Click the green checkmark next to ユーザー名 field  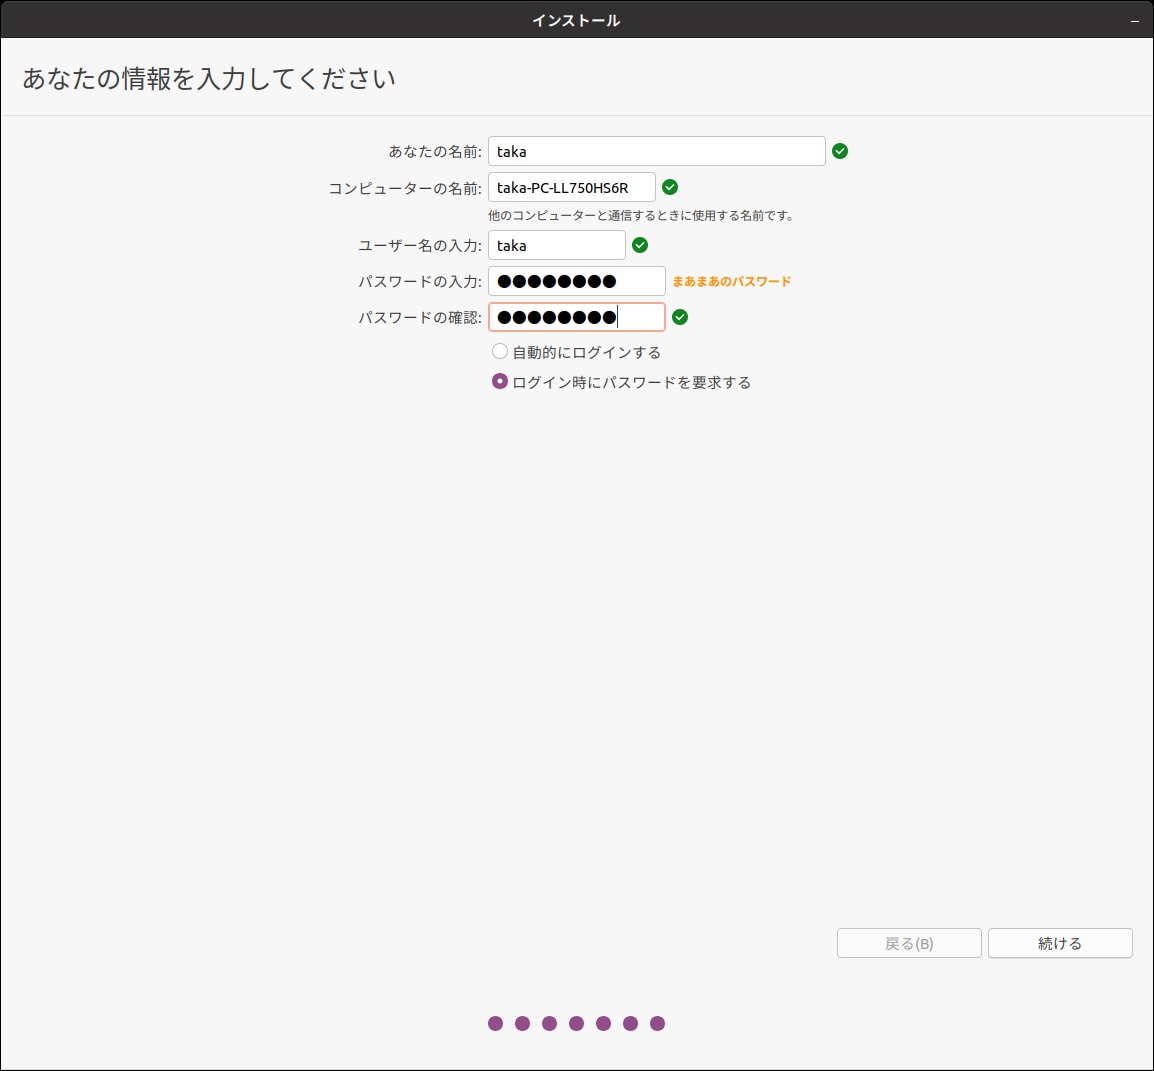(x=641, y=245)
